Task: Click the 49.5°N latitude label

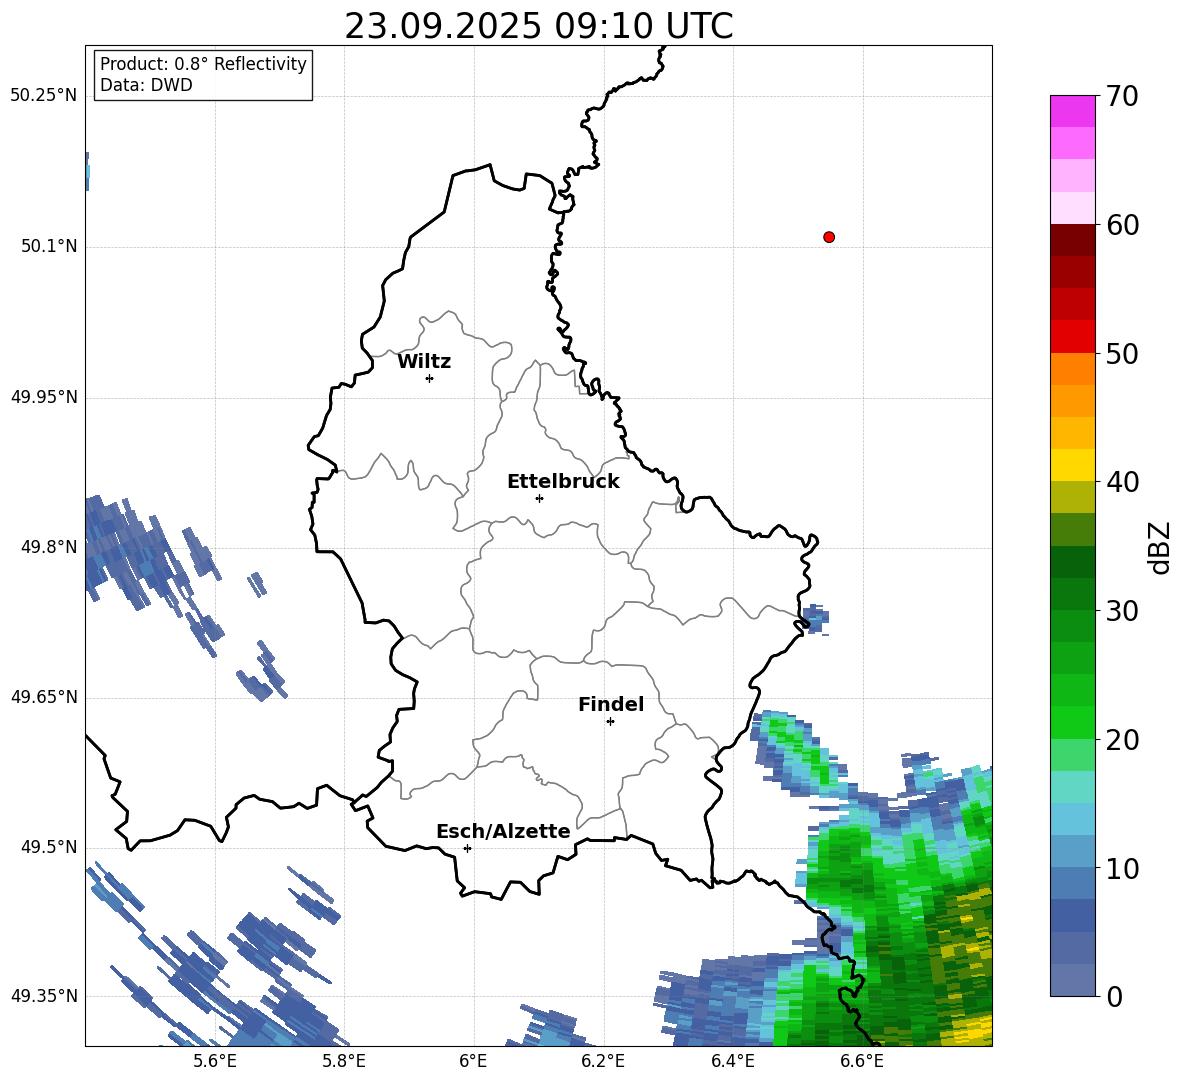Action: (x=49, y=847)
